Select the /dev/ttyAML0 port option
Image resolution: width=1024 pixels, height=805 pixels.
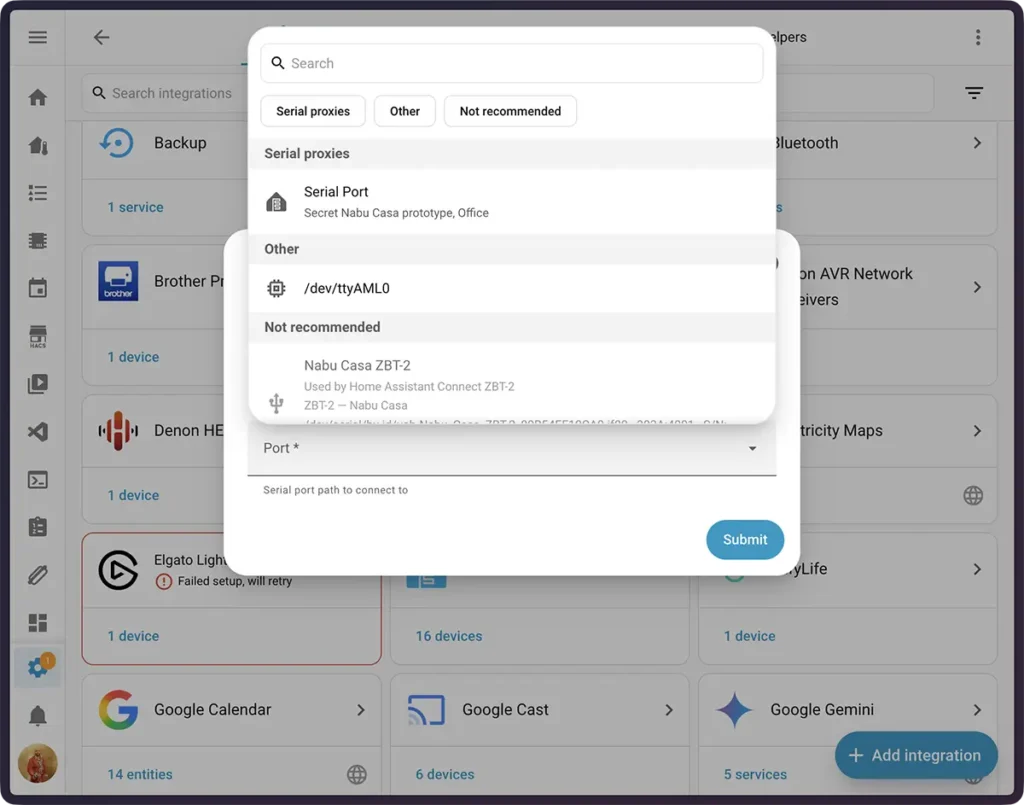[512, 288]
